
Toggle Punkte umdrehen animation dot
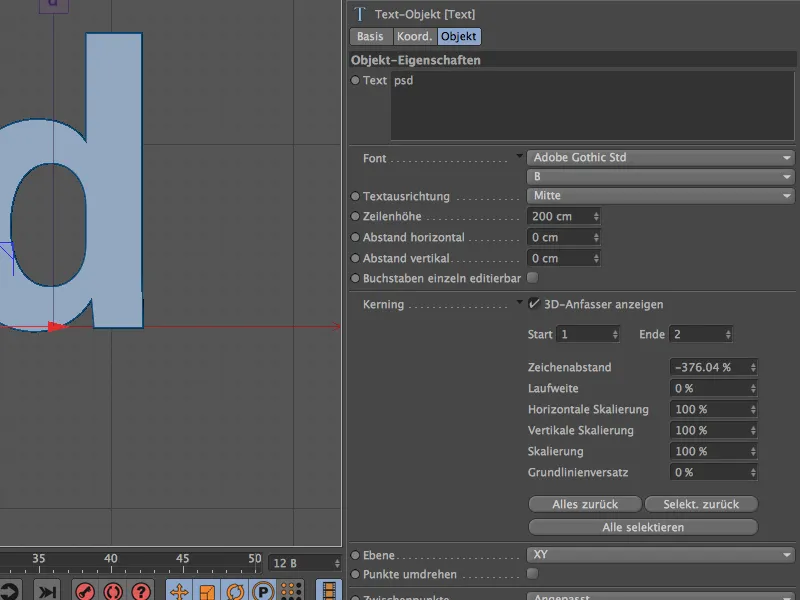pos(355,574)
